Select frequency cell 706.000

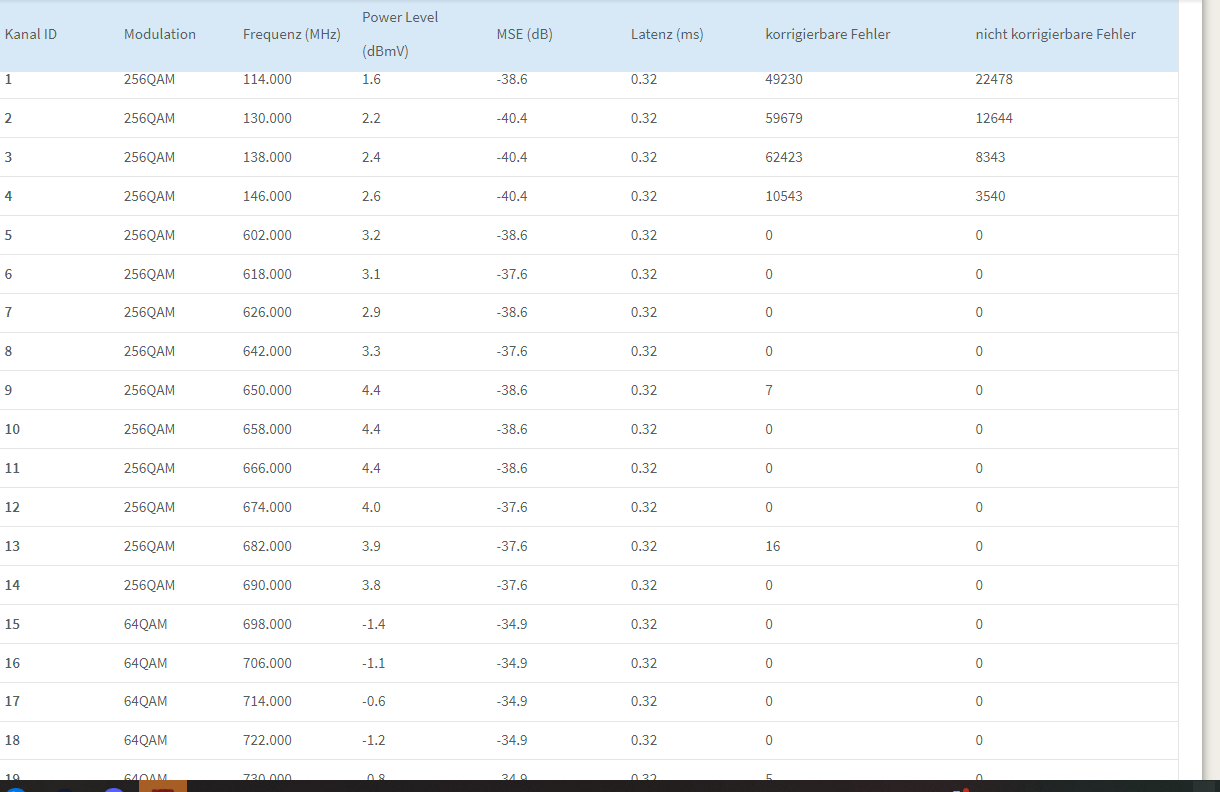pyautogui.click(x=267, y=663)
